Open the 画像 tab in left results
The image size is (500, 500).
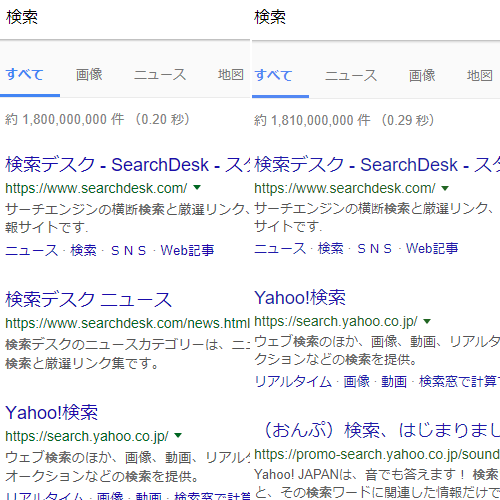tap(89, 74)
